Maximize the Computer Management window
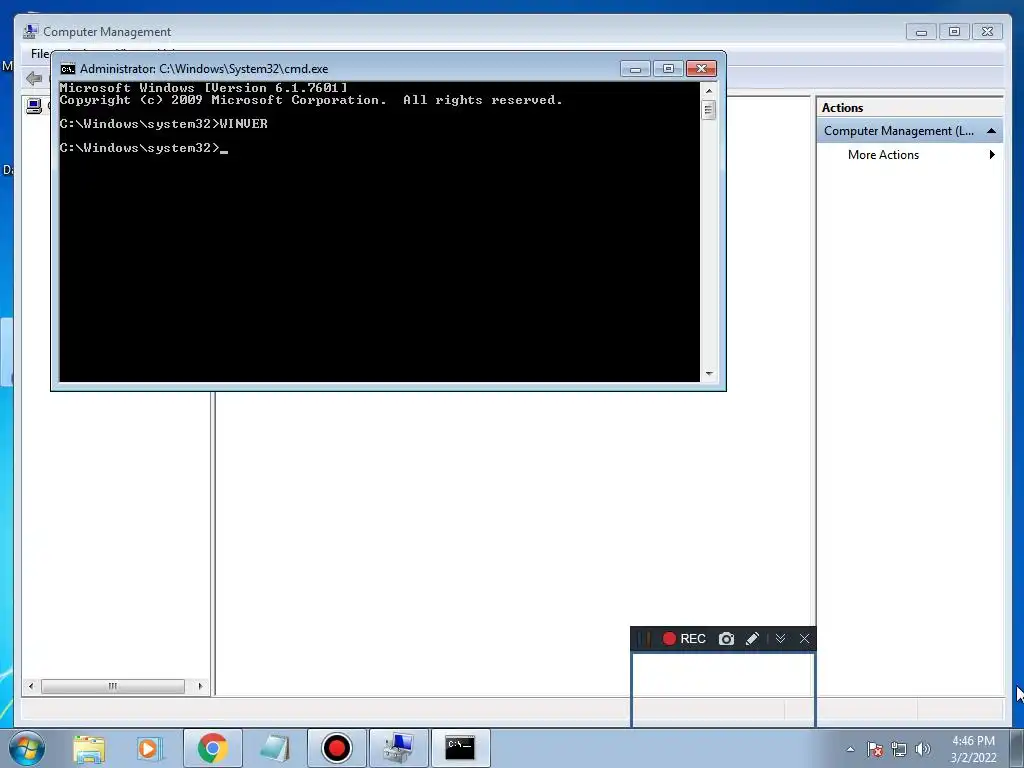This screenshot has height=768, width=1024. pos(954,31)
